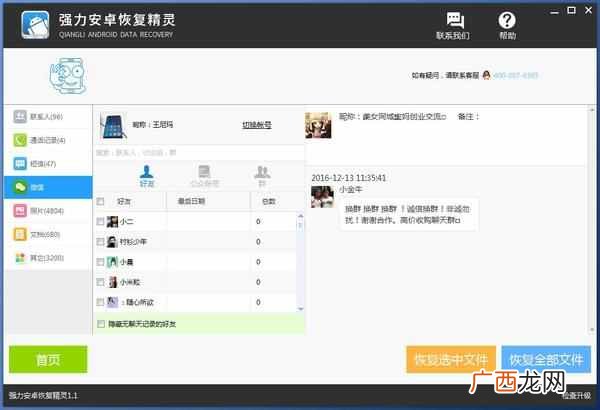
Task: Click the friend list scroll-up arrow
Action: [300, 216]
